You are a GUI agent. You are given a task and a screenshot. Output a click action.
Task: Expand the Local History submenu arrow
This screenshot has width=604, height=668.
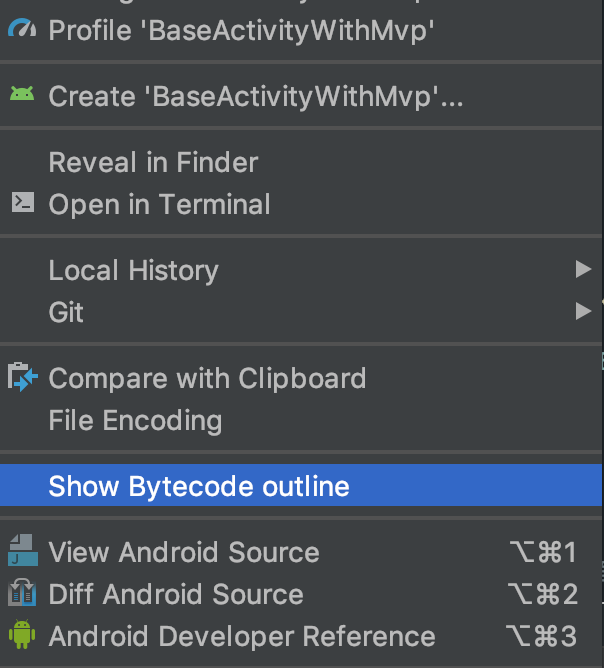tap(583, 269)
